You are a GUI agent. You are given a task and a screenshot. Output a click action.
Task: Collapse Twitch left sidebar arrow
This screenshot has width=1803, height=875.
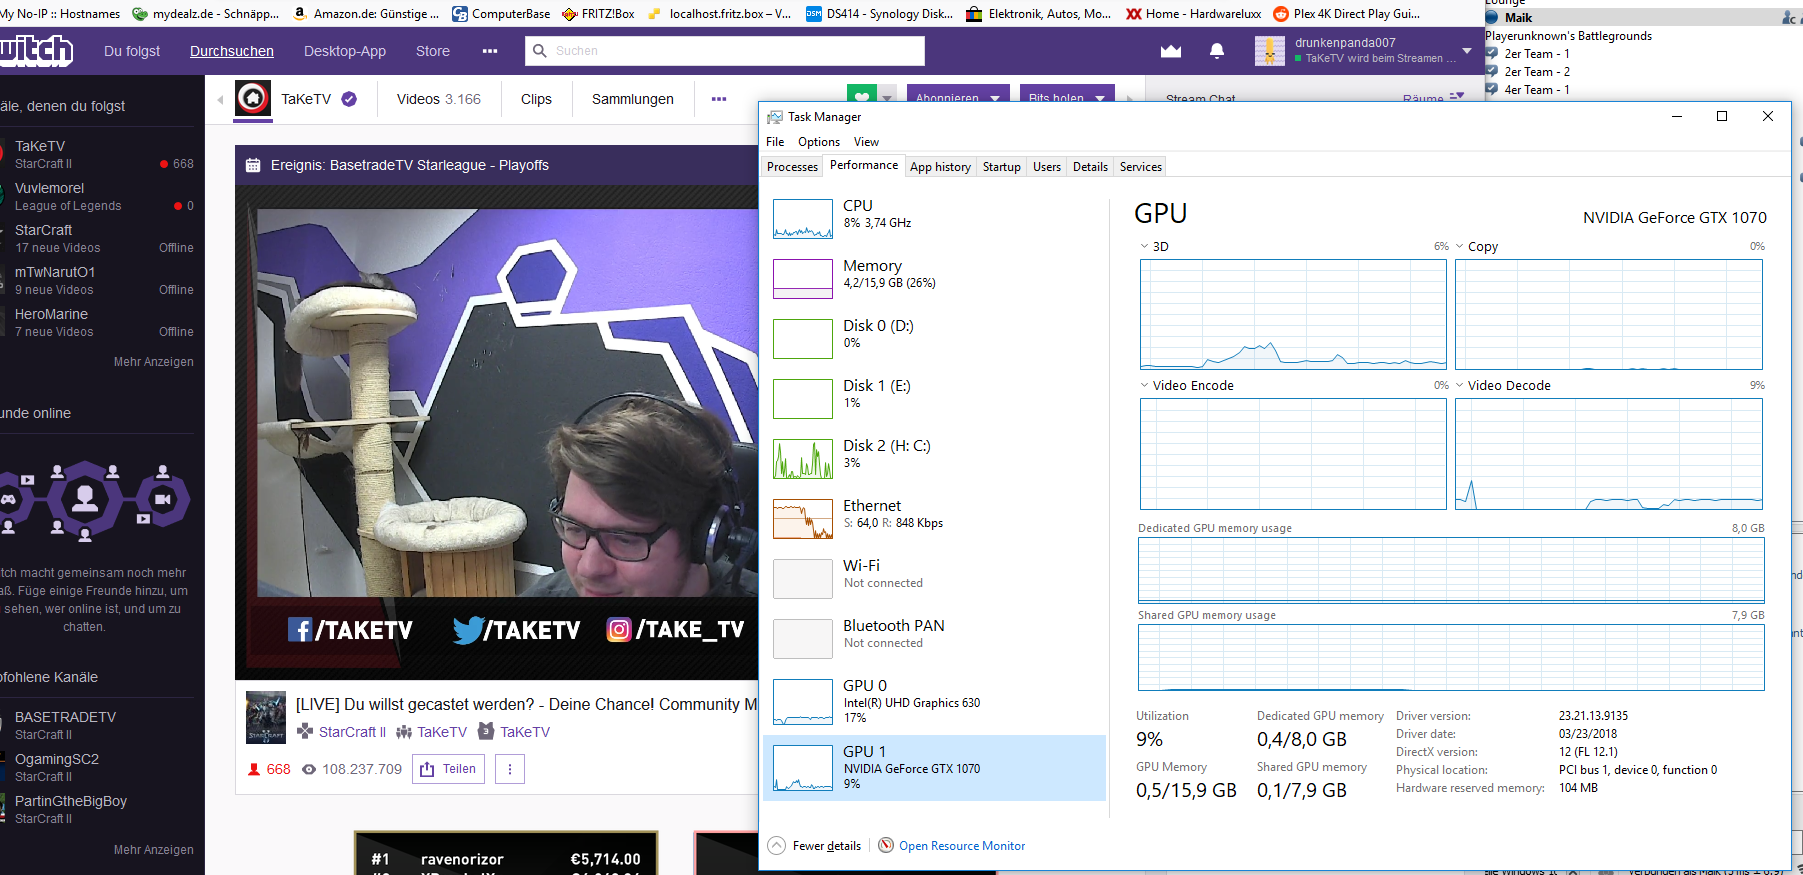point(220,99)
